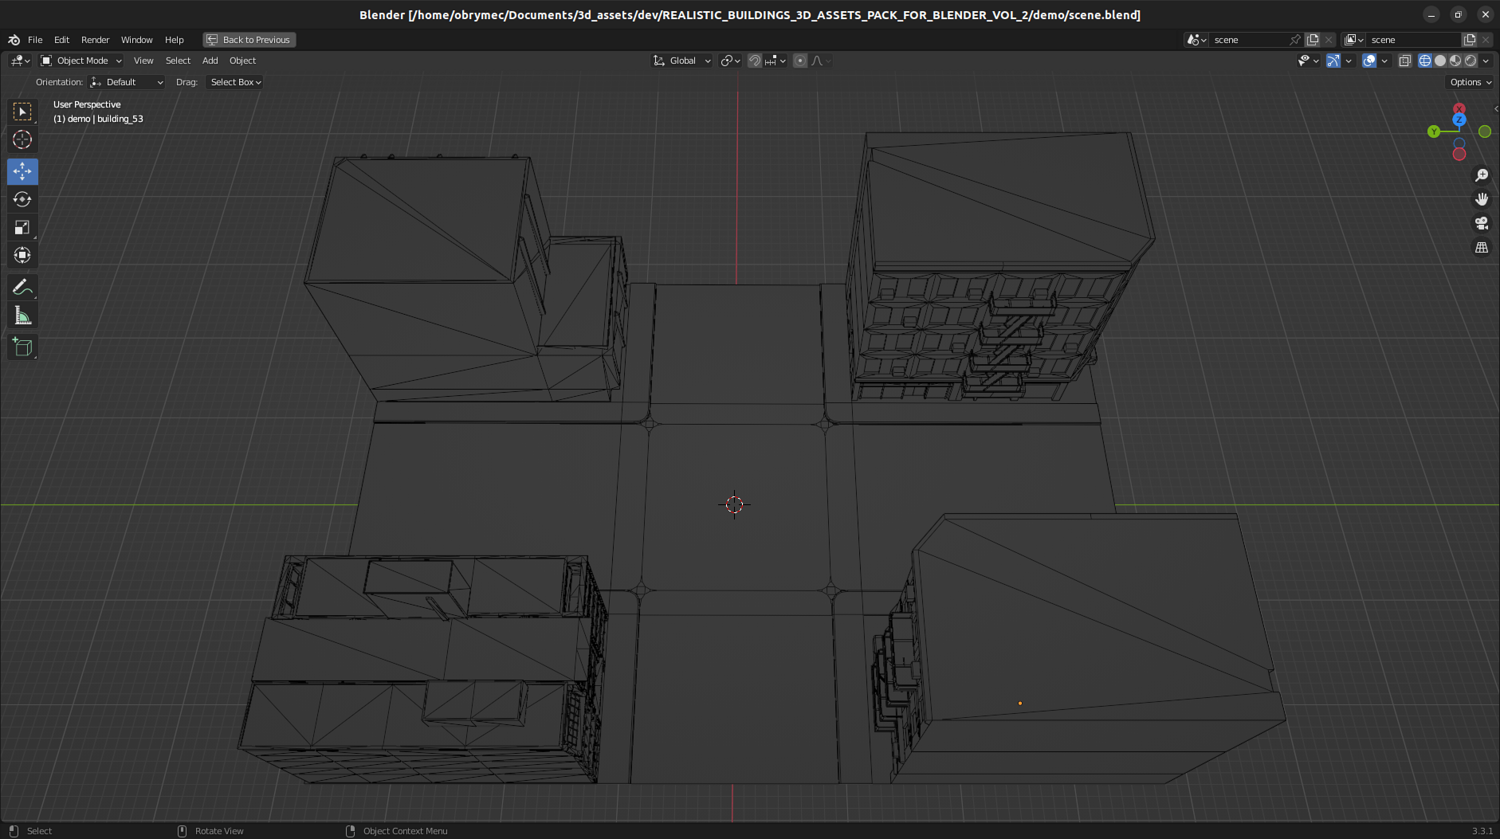1500x839 pixels.
Task: Click the "(1) demo | building_53" viewport label
Action: coord(98,119)
